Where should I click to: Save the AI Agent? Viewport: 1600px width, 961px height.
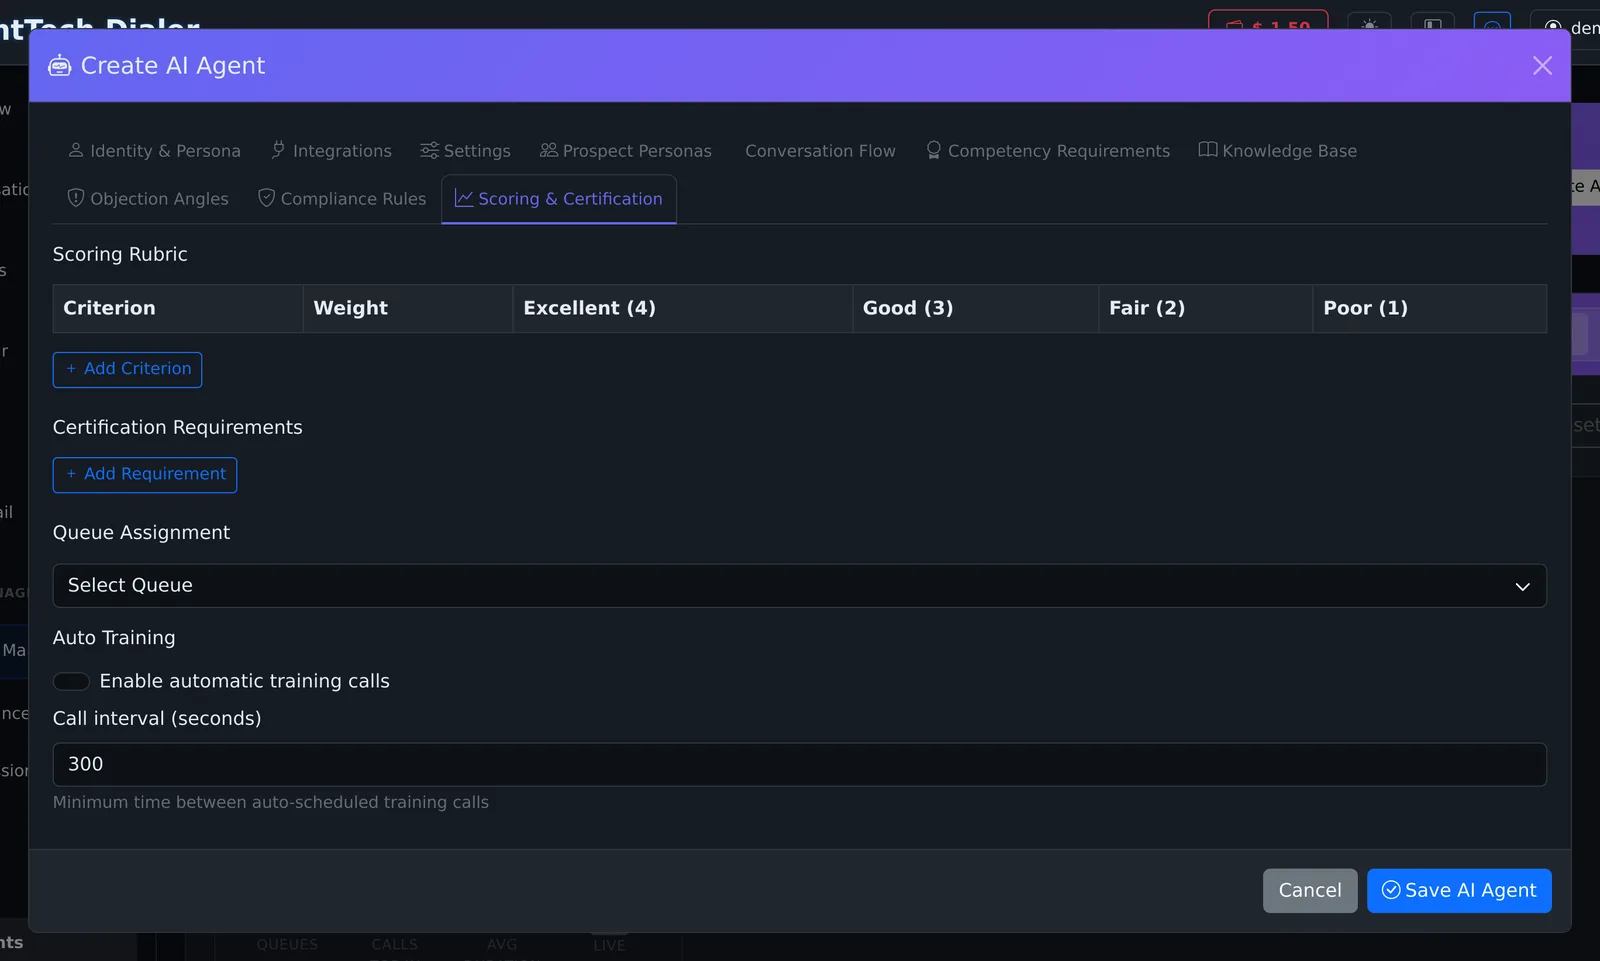coord(1459,891)
